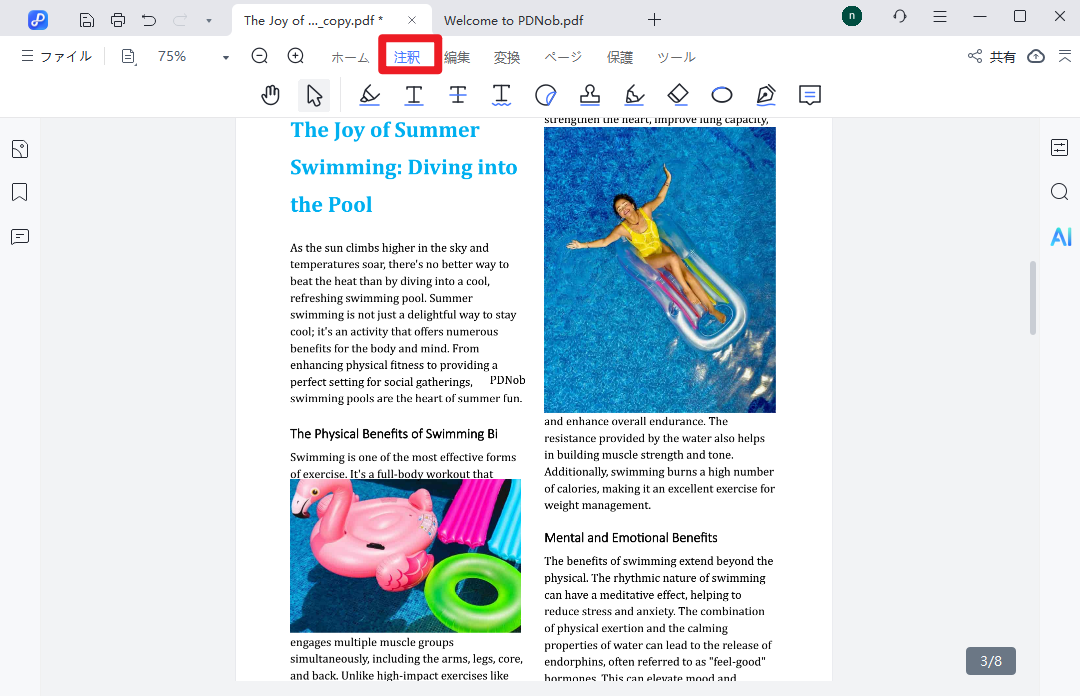
Task: Add a sticky note comment
Action: pos(810,95)
